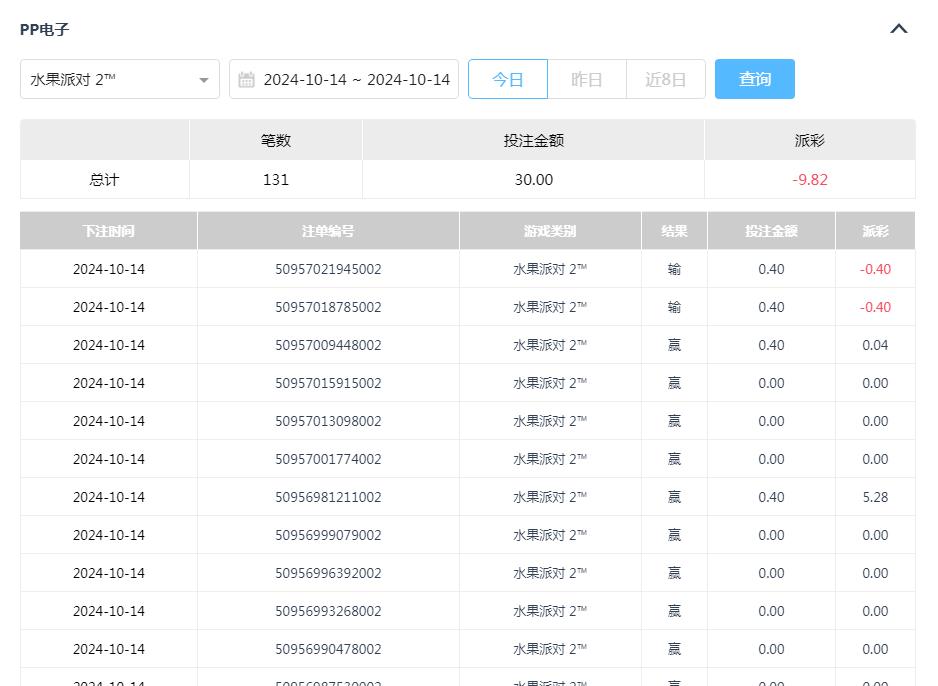Click the 派彩 column header

(x=875, y=230)
